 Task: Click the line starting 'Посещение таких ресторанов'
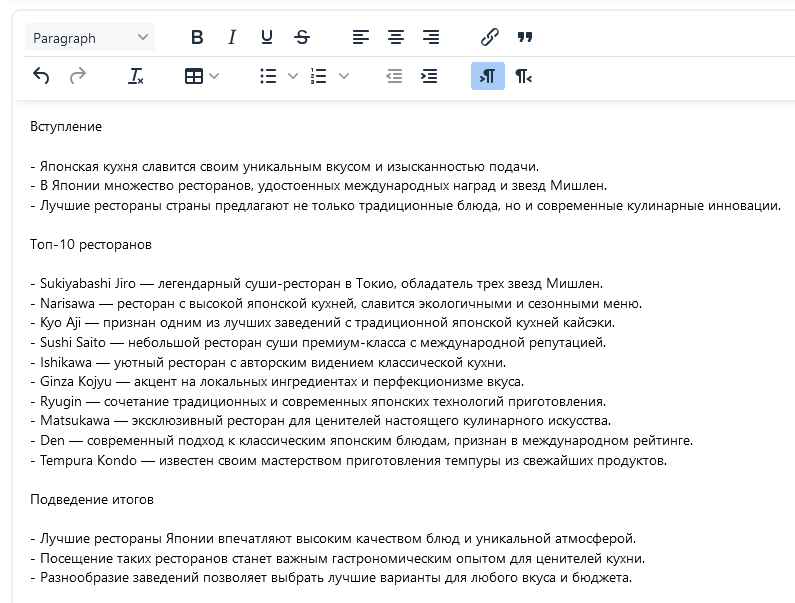(338, 558)
